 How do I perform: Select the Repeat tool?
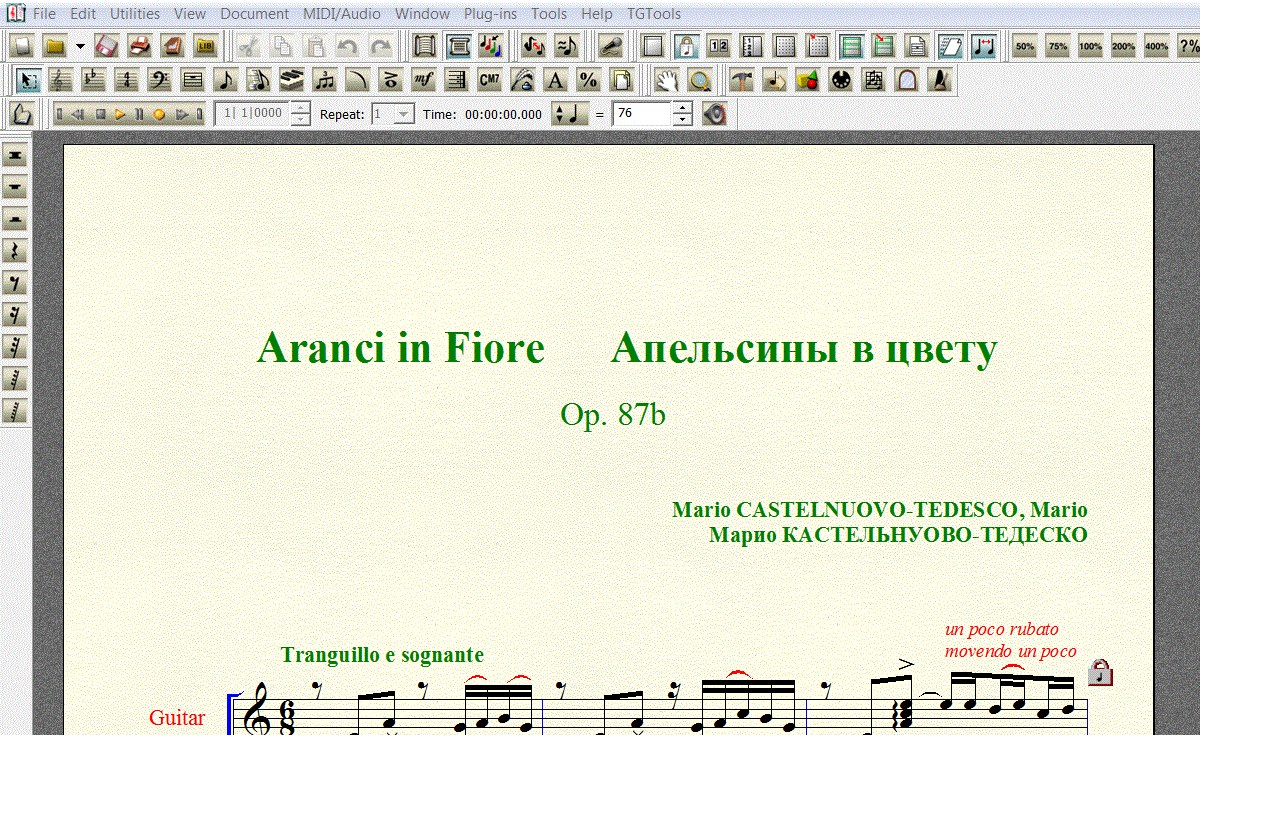(456, 80)
